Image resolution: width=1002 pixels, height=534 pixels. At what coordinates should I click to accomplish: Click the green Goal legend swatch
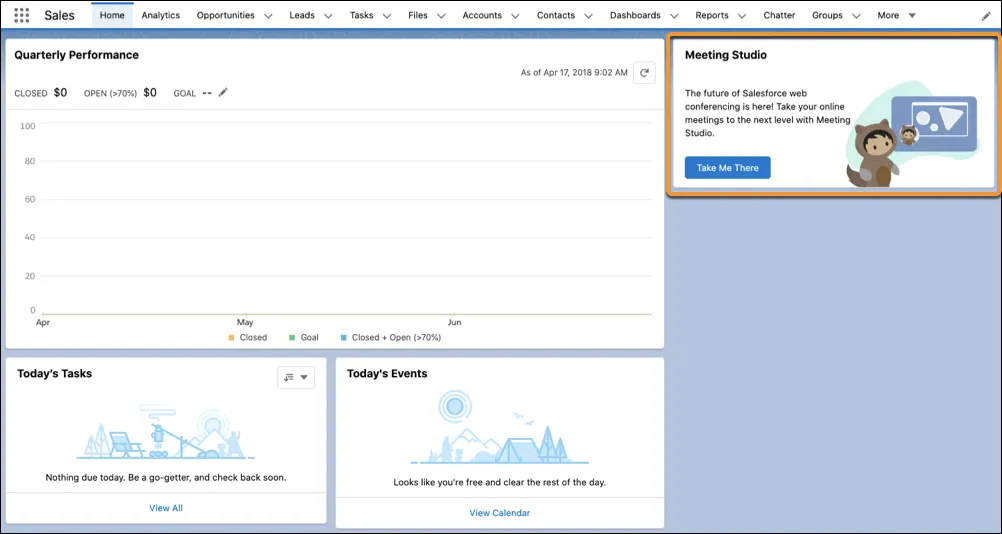292,337
